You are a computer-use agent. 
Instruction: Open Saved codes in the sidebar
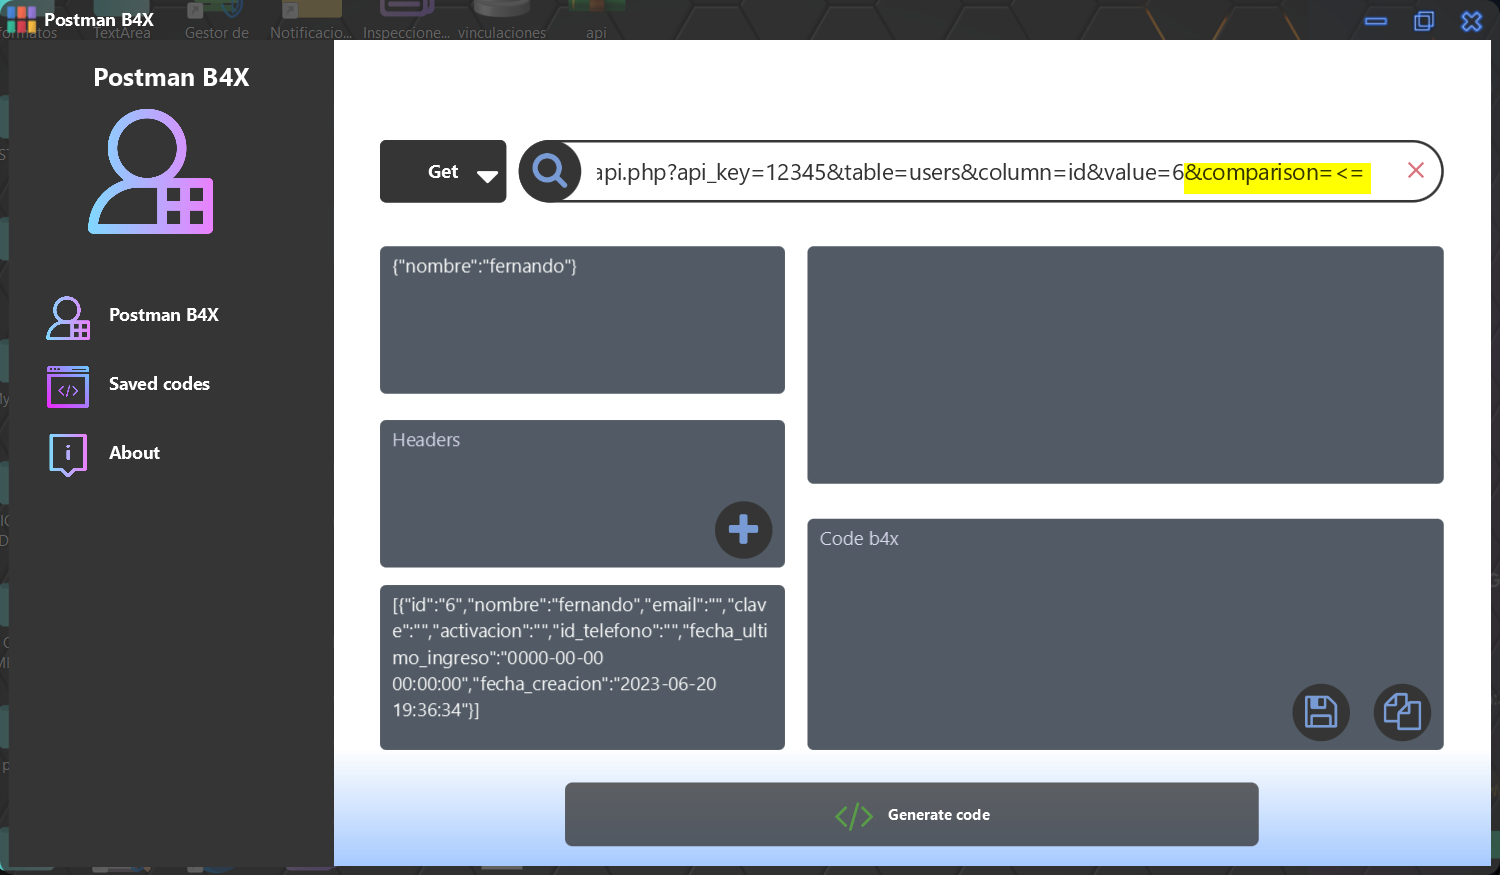coord(159,384)
